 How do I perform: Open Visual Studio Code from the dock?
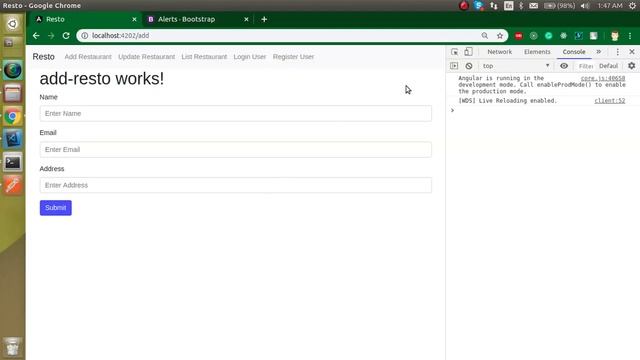(x=13, y=139)
